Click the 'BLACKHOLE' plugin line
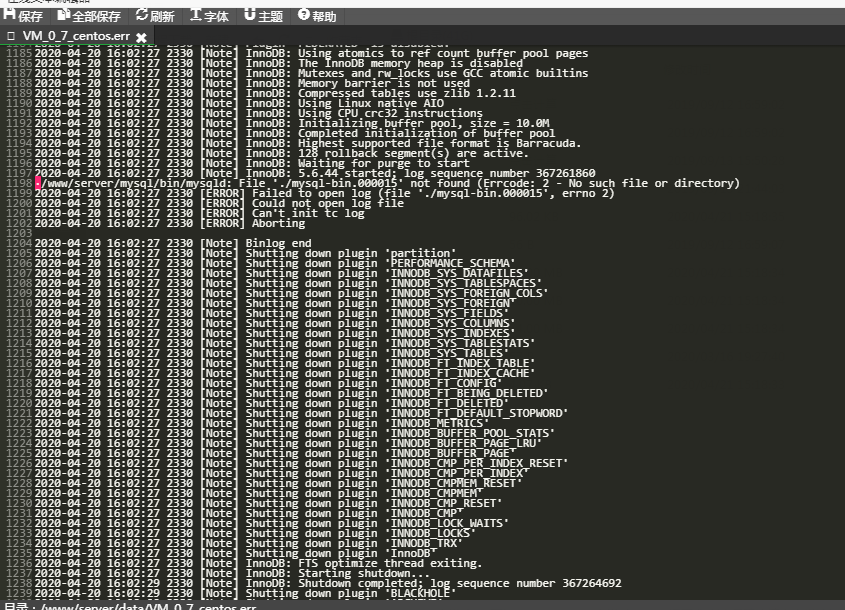Image resolution: width=845 pixels, height=610 pixels. tap(245, 593)
